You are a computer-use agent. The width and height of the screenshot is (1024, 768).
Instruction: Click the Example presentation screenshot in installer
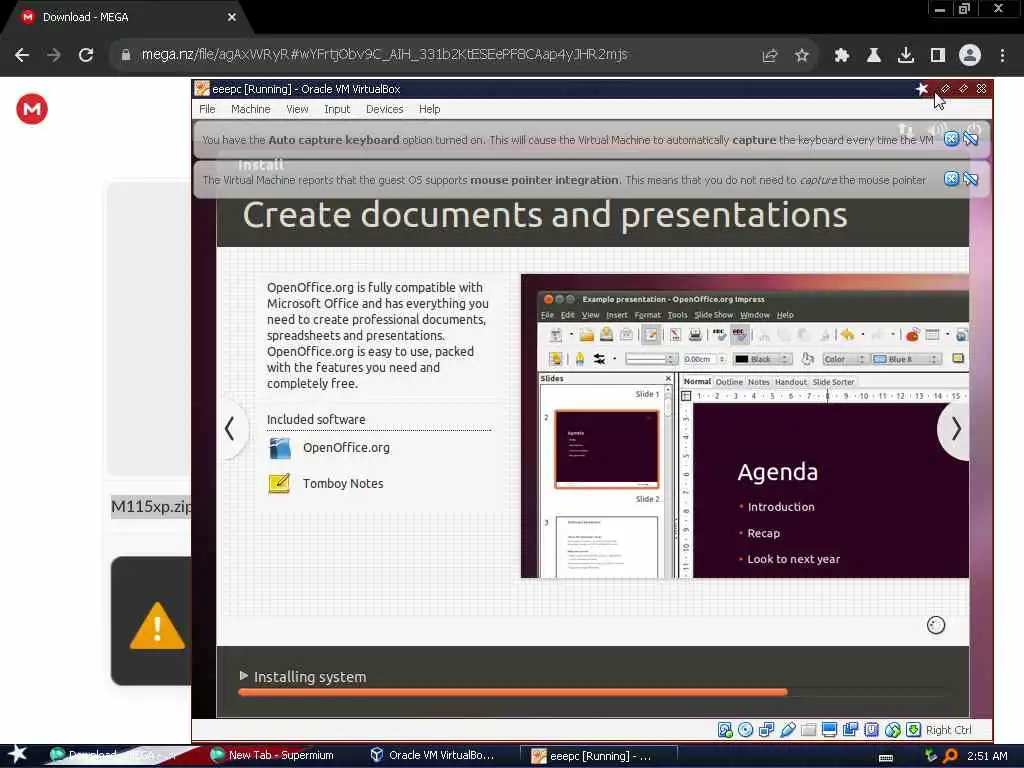744,426
